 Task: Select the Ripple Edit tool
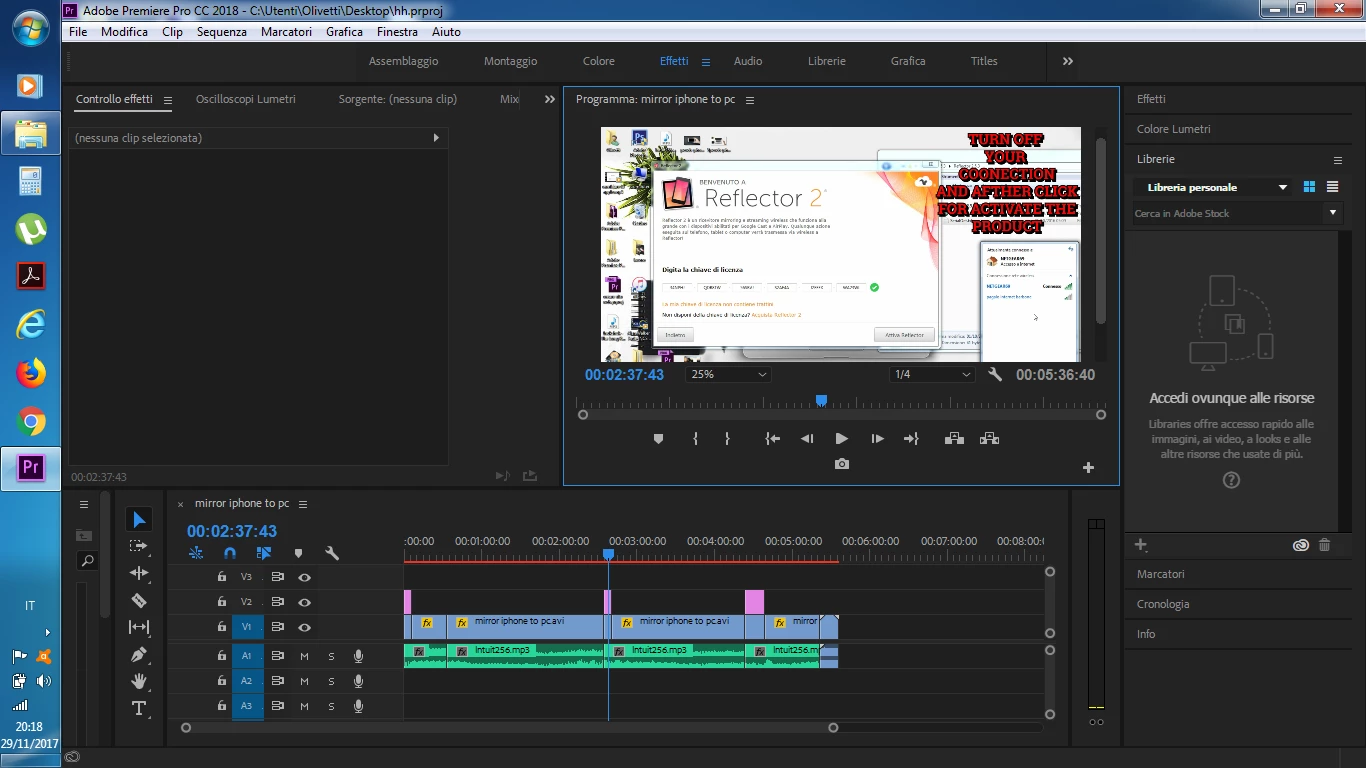(139, 573)
